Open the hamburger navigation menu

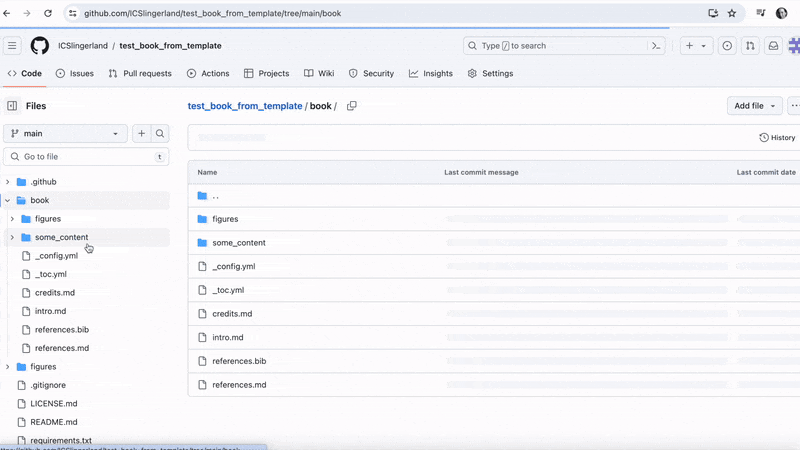pos(12,46)
